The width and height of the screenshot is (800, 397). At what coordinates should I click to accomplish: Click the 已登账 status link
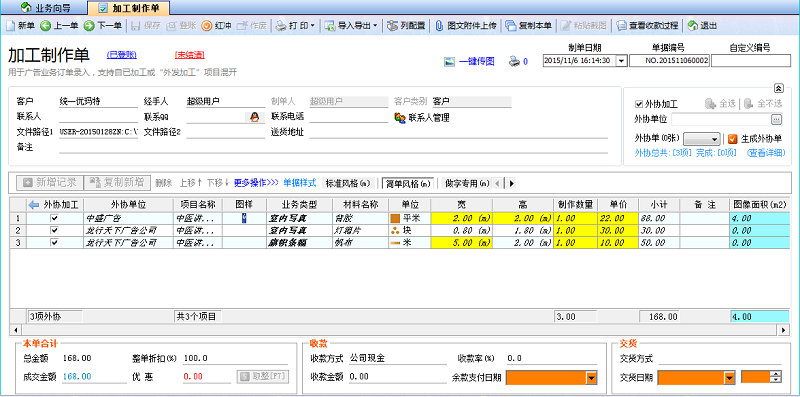pyautogui.click(x=121, y=55)
